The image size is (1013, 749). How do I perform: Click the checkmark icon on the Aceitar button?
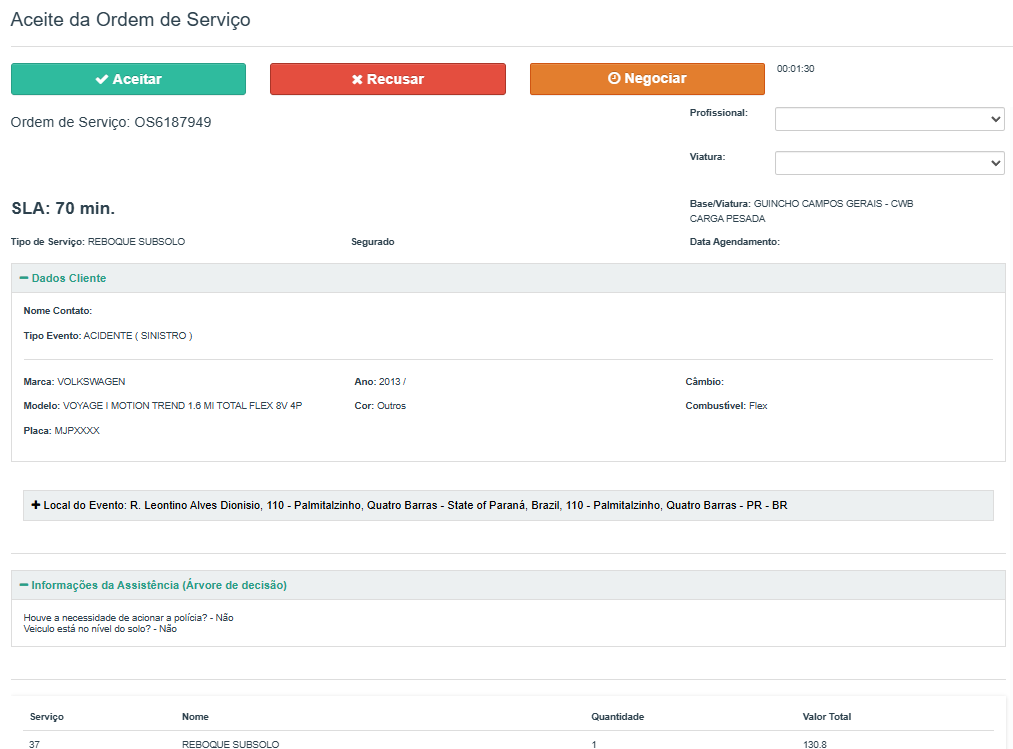101,79
